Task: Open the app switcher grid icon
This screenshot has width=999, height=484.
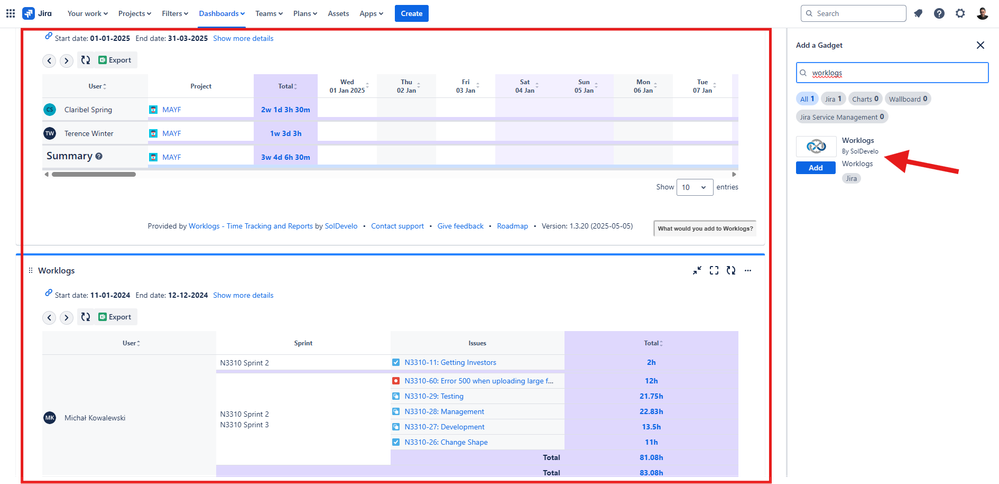Action: (x=10, y=13)
